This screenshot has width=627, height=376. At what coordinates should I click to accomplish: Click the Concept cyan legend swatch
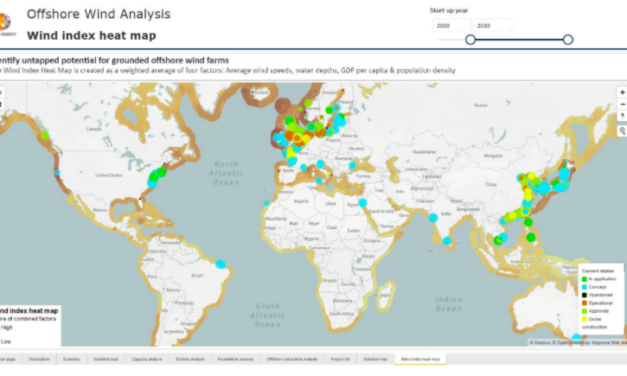pos(584,287)
